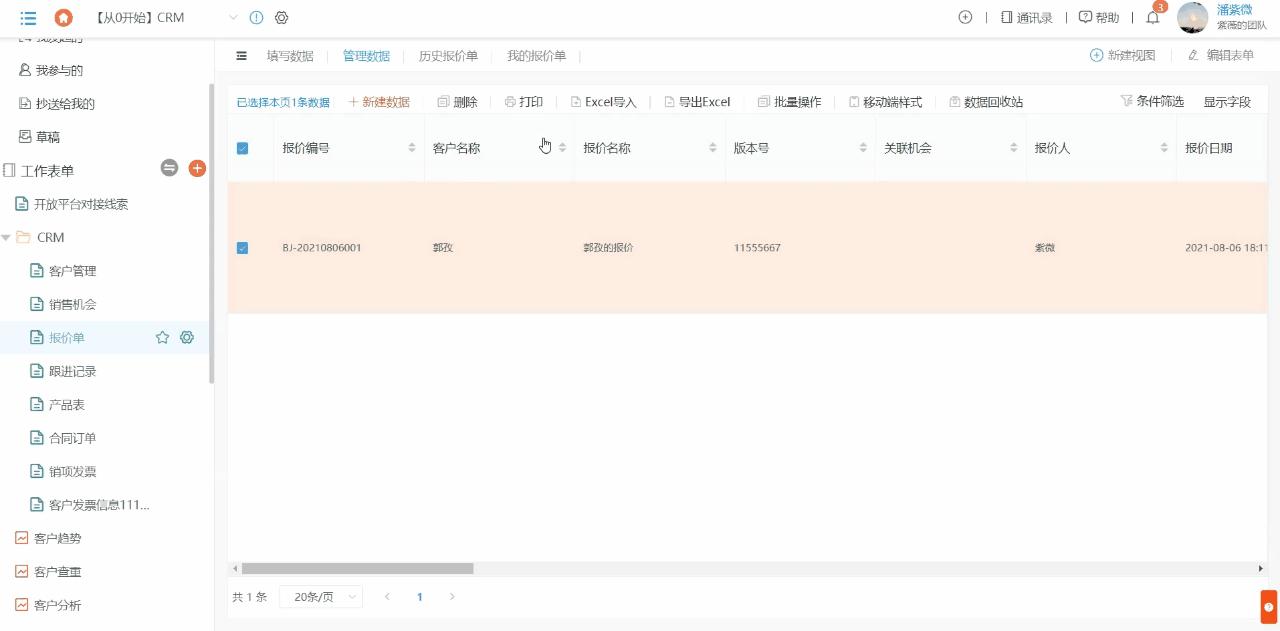
Task: Select the 删除 (delete) icon
Action: tap(457, 101)
